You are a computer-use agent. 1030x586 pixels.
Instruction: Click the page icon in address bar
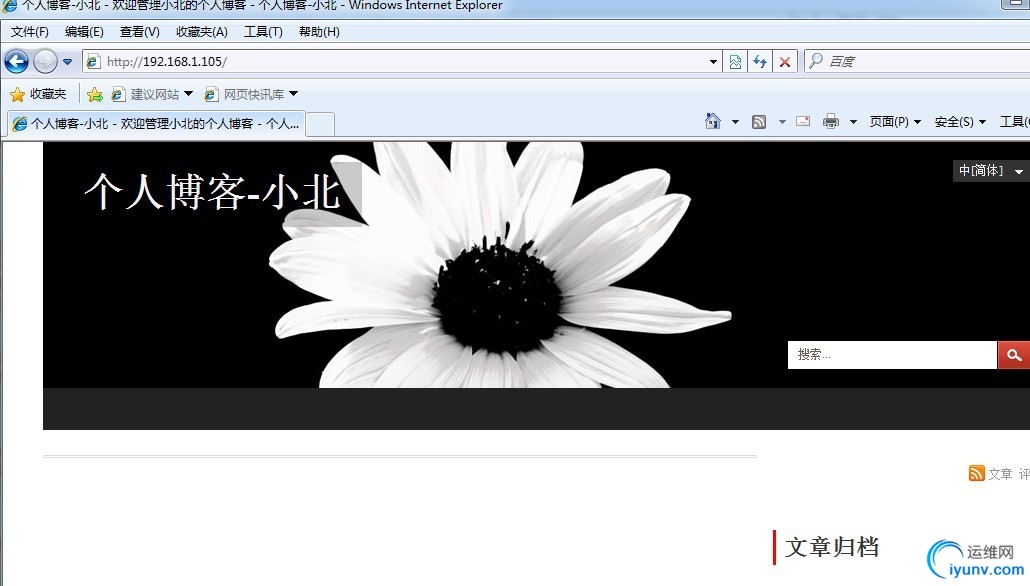click(93, 62)
